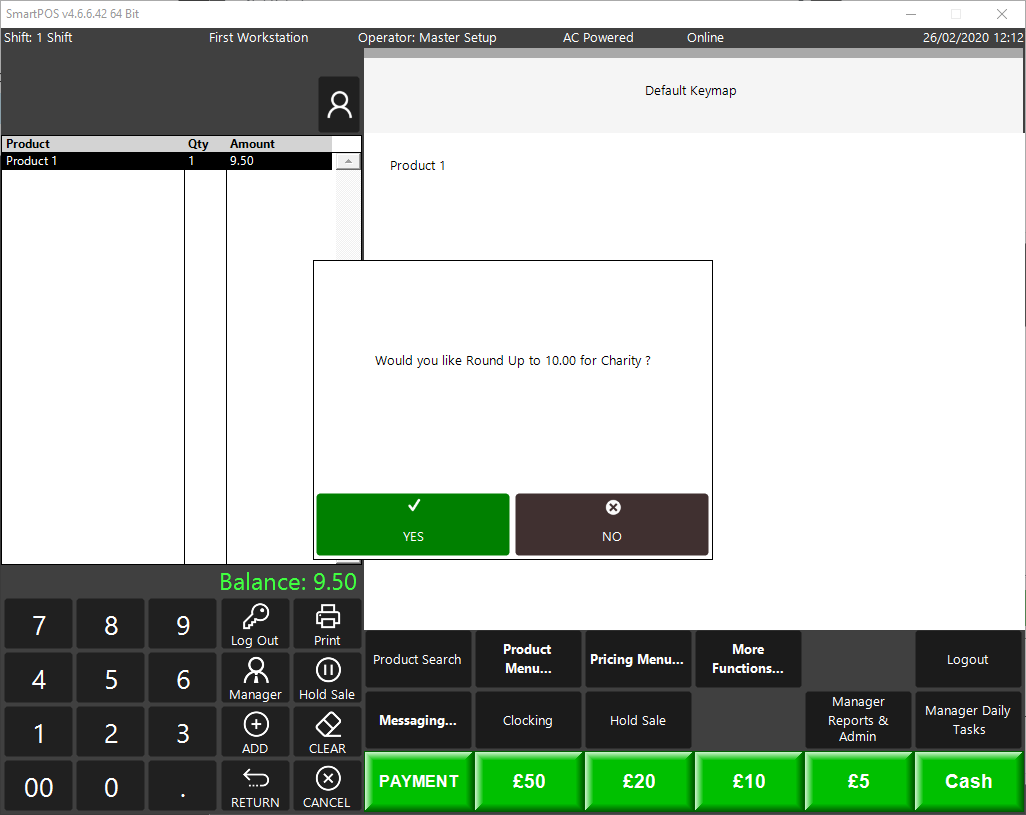Confirm charity round up with YES
The image size is (1026, 815).
pyautogui.click(x=413, y=524)
